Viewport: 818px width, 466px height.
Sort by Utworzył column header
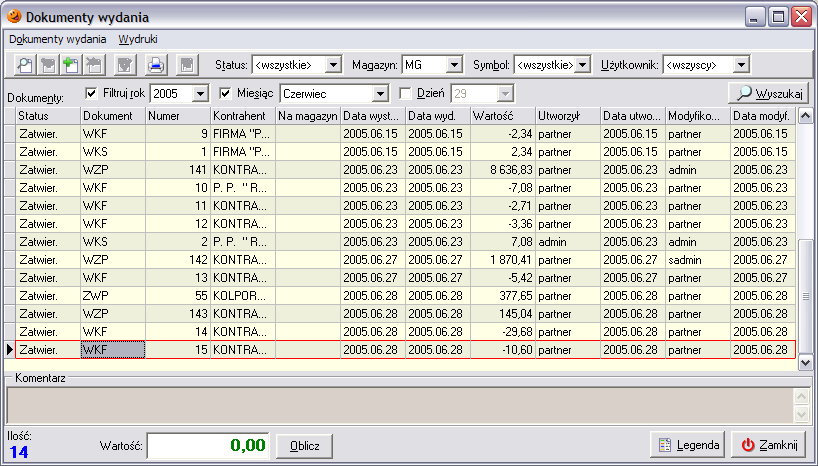(568, 116)
